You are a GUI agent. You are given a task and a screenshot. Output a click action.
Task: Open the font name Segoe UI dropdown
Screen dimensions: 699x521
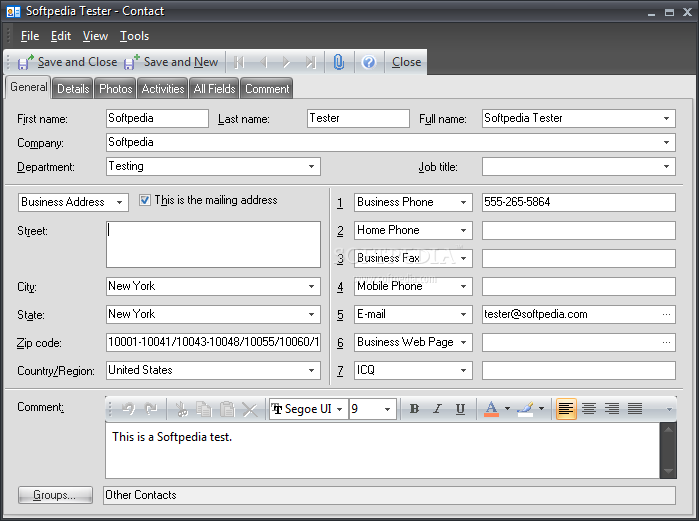[340, 409]
